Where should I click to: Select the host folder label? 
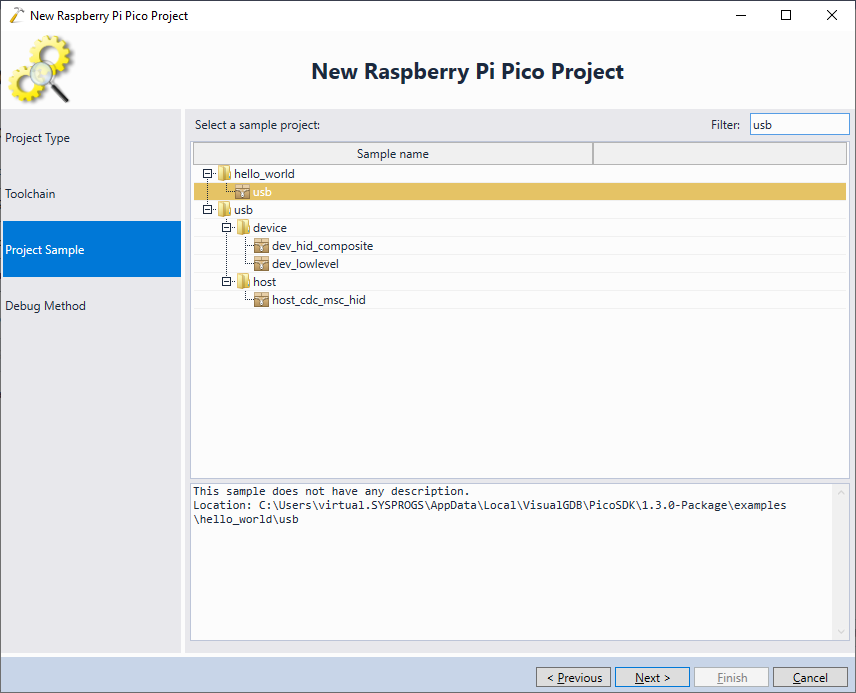(265, 282)
